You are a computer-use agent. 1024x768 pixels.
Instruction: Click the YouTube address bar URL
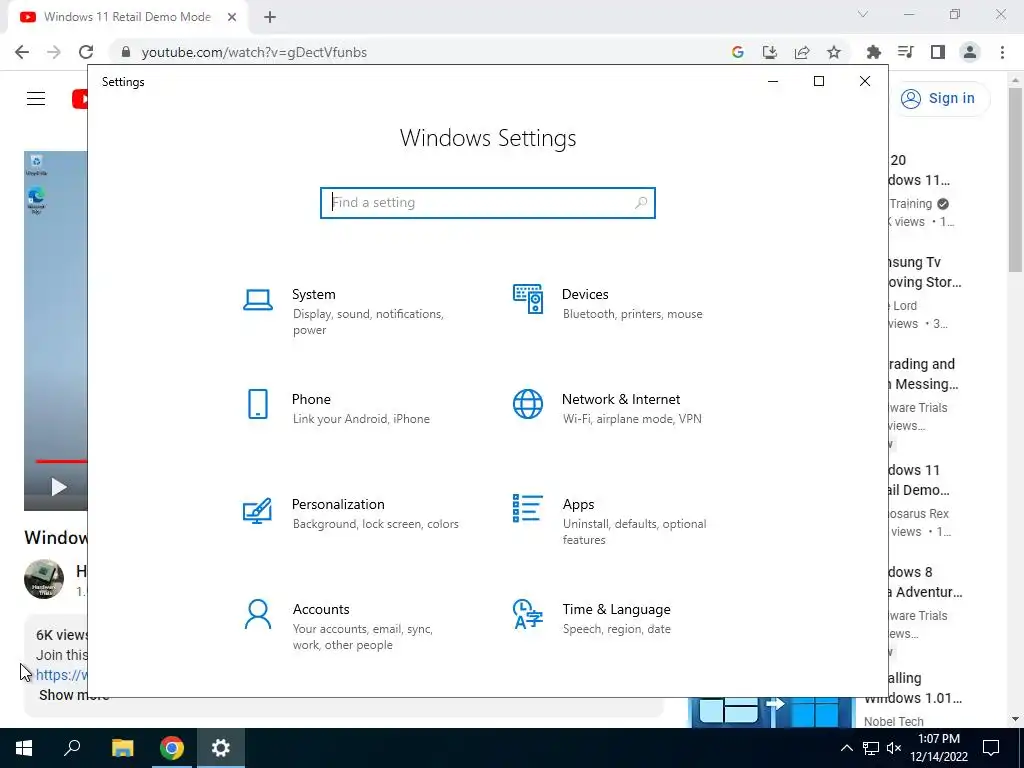coord(254,52)
